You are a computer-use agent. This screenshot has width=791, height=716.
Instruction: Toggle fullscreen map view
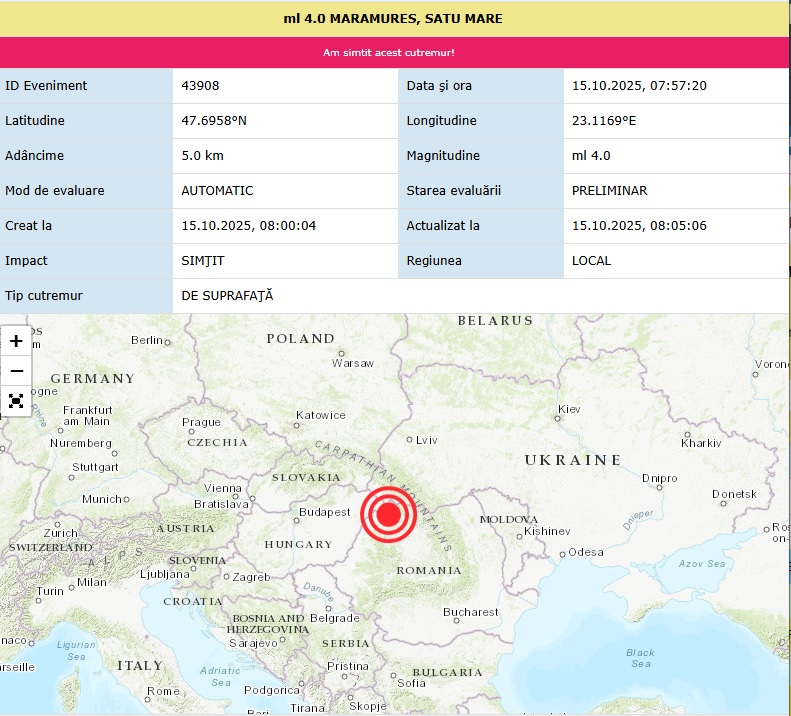coord(16,401)
